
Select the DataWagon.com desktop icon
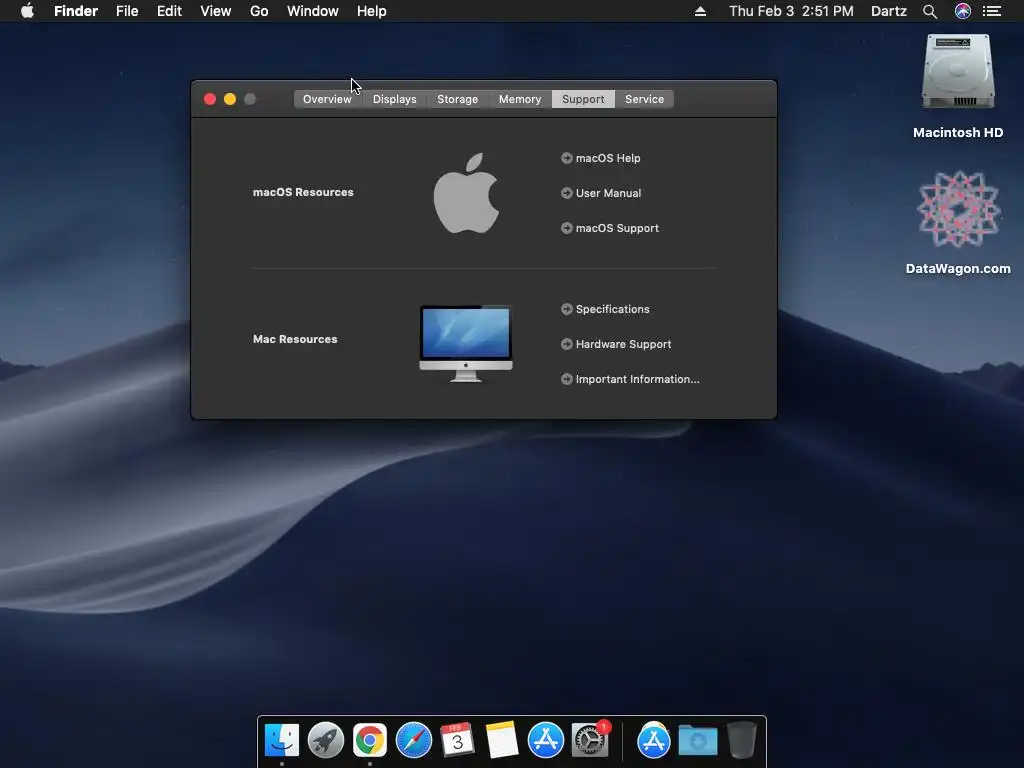pos(958,210)
